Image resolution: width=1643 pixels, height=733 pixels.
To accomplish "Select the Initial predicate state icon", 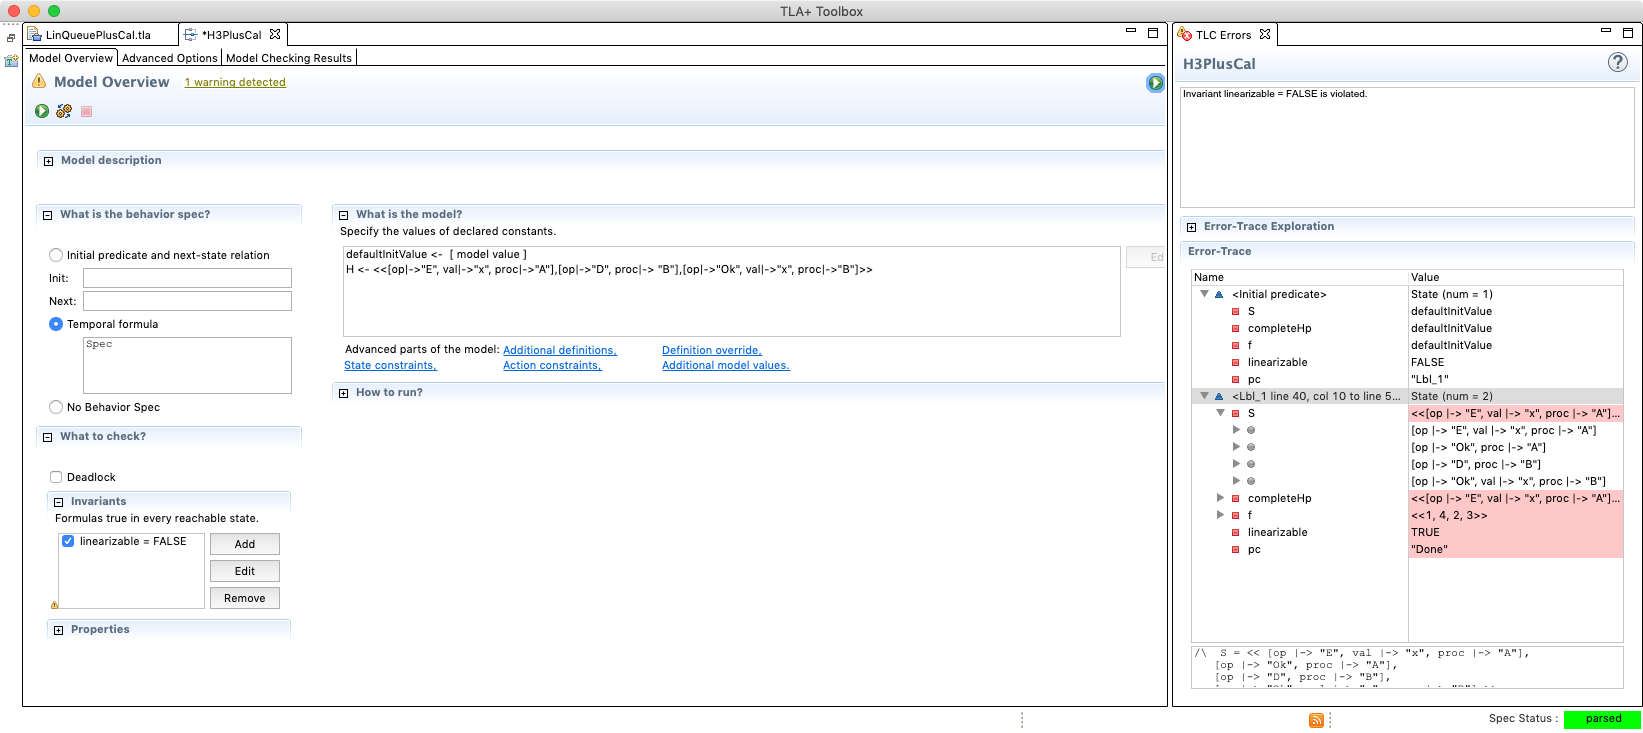I will 1219,294.
